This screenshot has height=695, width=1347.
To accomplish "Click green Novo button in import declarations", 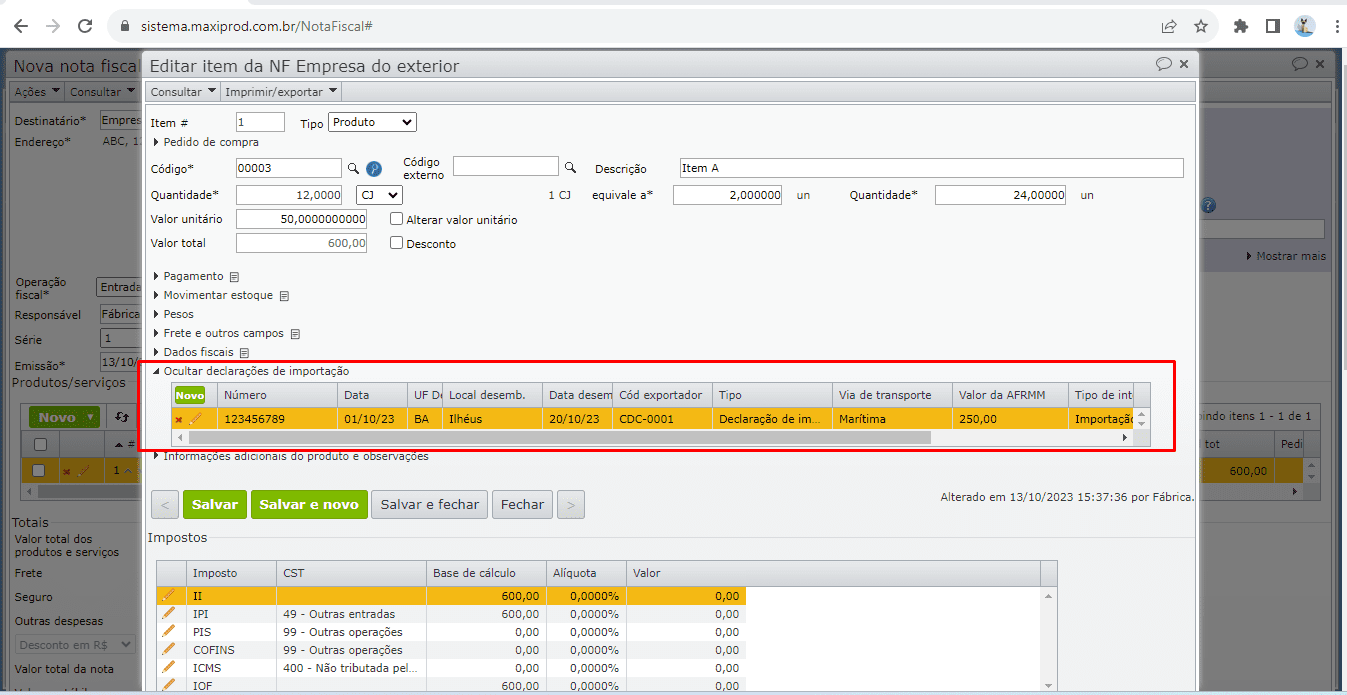I will [x=190, y=395].
